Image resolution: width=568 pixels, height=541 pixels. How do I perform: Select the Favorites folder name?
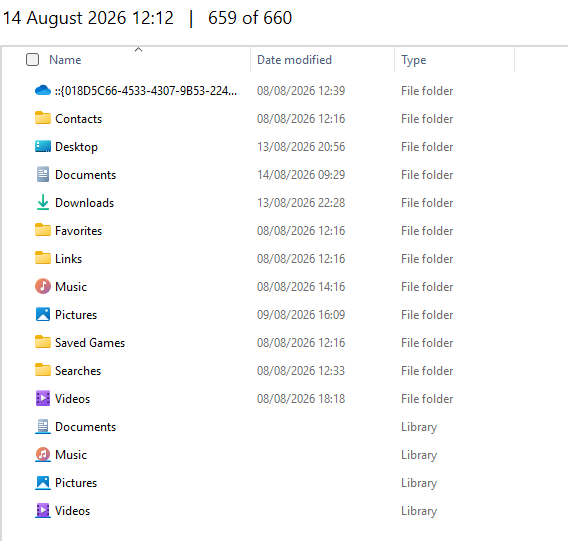(78, 230)
